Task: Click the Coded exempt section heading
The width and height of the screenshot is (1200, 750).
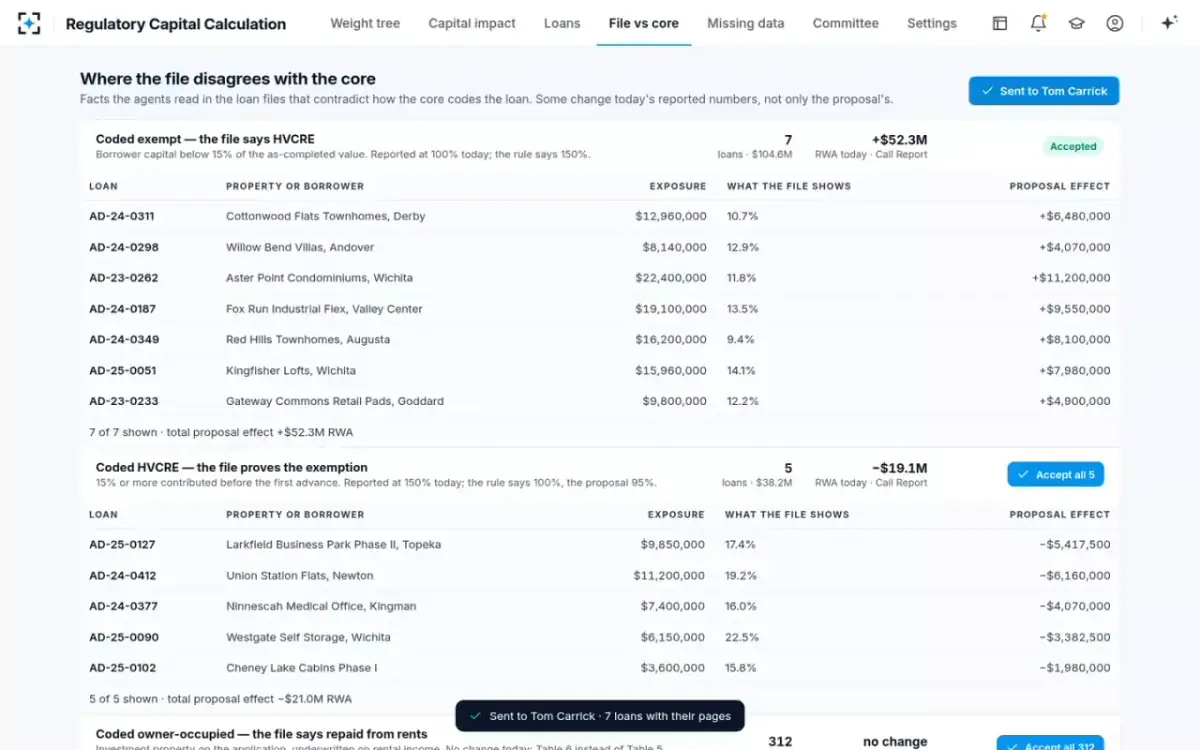Action: [x=205, y=139]
